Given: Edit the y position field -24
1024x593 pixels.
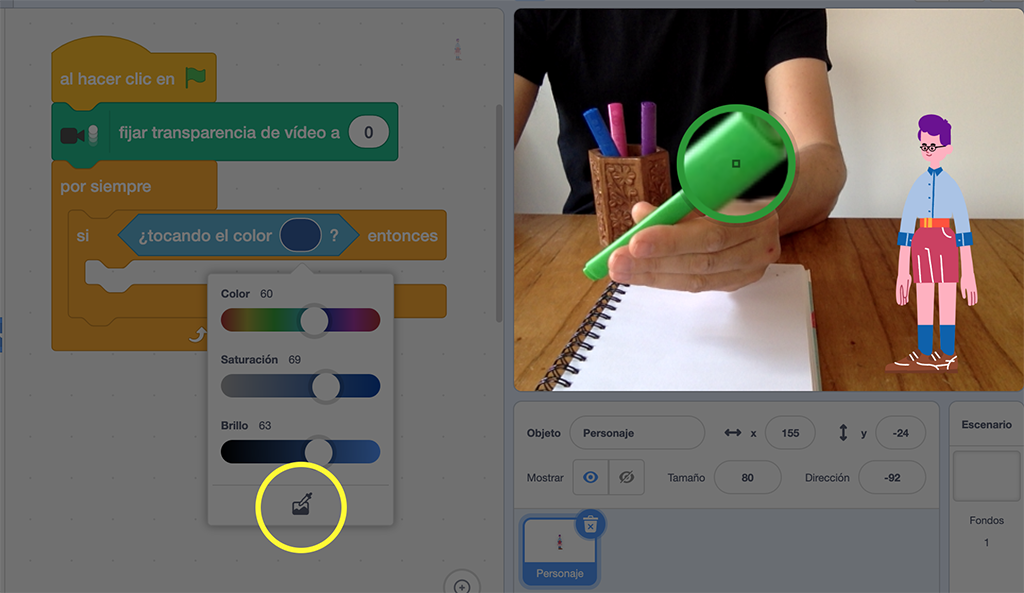Looking at the screenshot, I should [901, 433].
